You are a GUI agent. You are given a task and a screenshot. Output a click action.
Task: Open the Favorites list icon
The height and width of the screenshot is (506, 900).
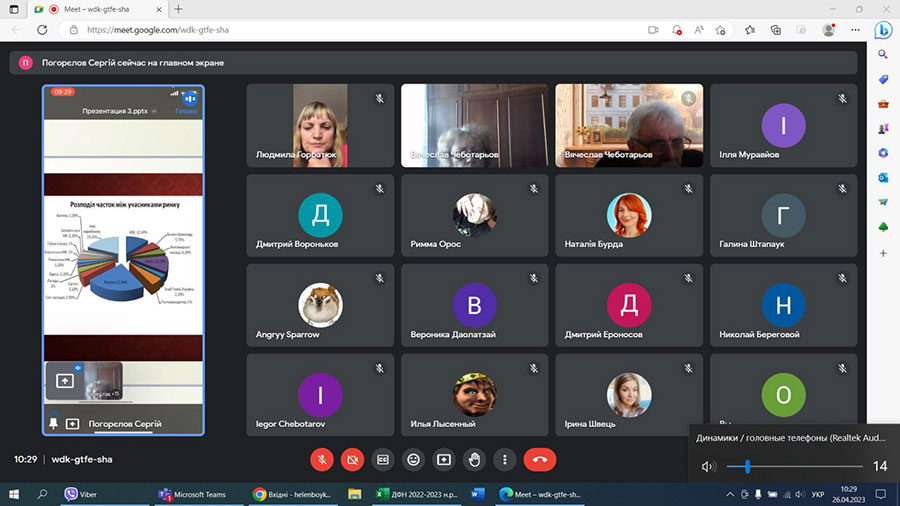click(750, 30)
